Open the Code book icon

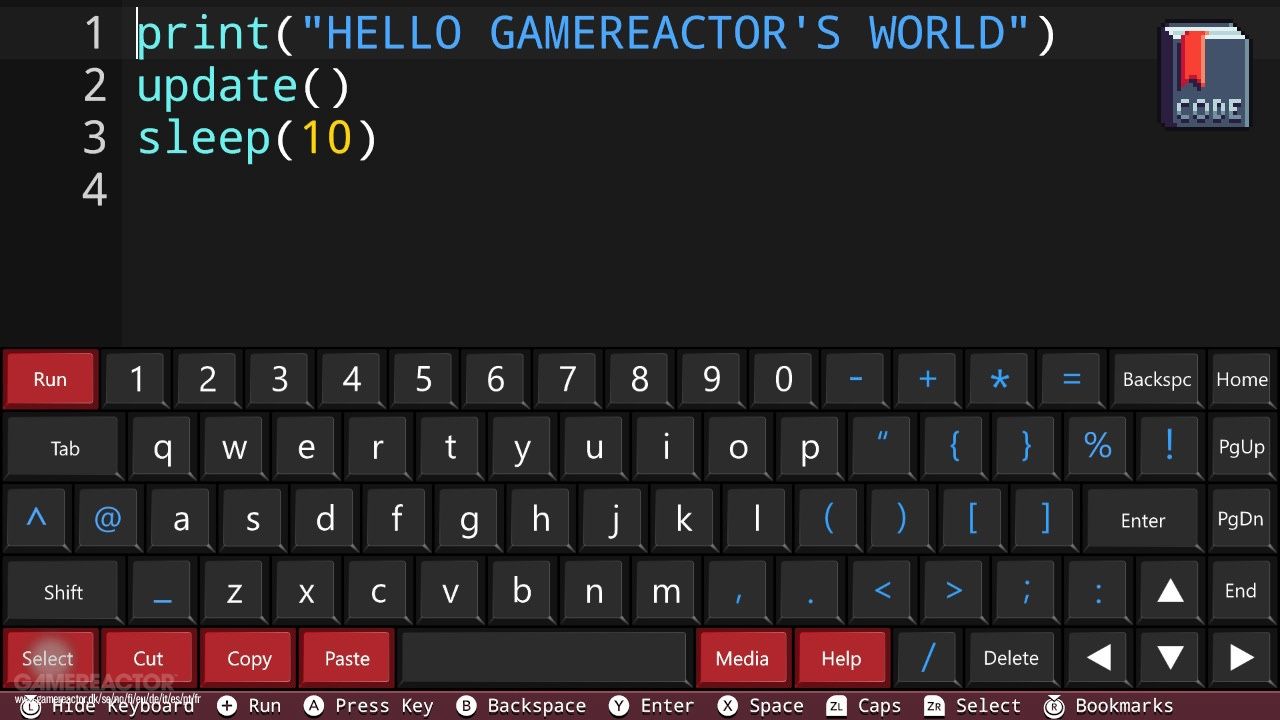point(1205,77)
